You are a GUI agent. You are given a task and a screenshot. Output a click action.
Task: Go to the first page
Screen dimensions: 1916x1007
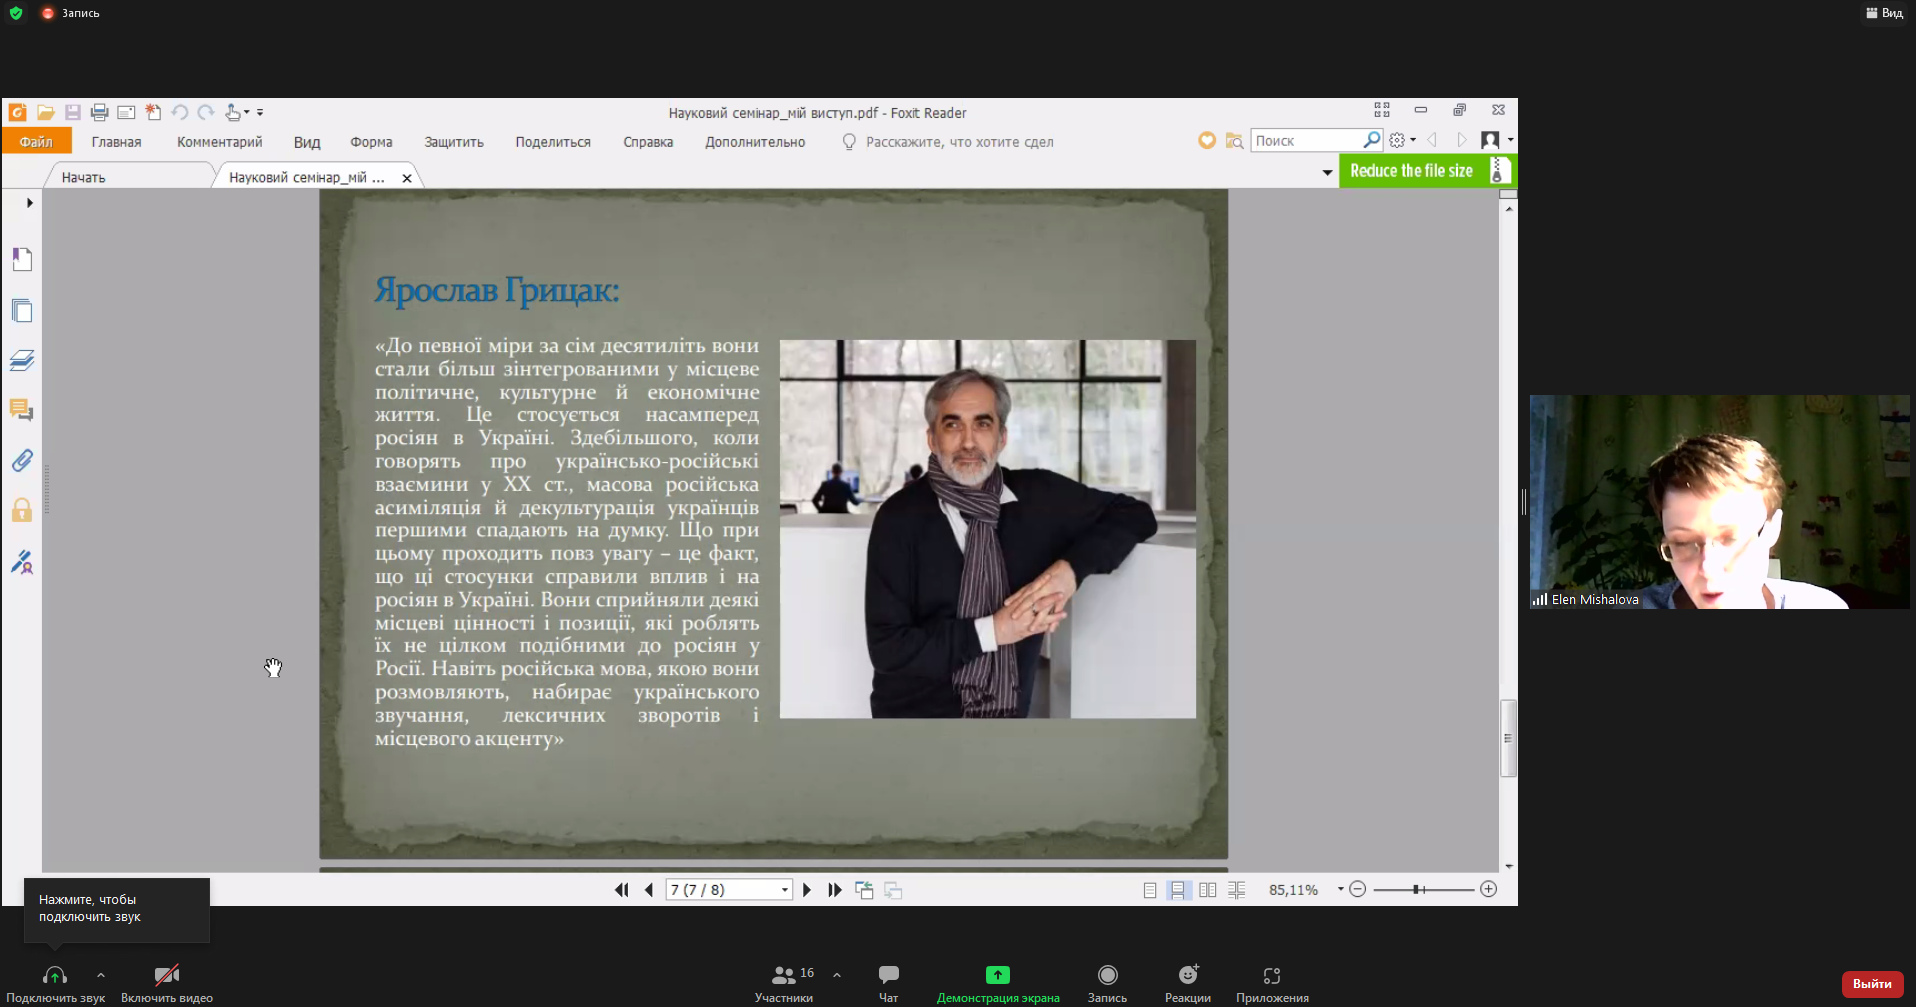point(621,890)
